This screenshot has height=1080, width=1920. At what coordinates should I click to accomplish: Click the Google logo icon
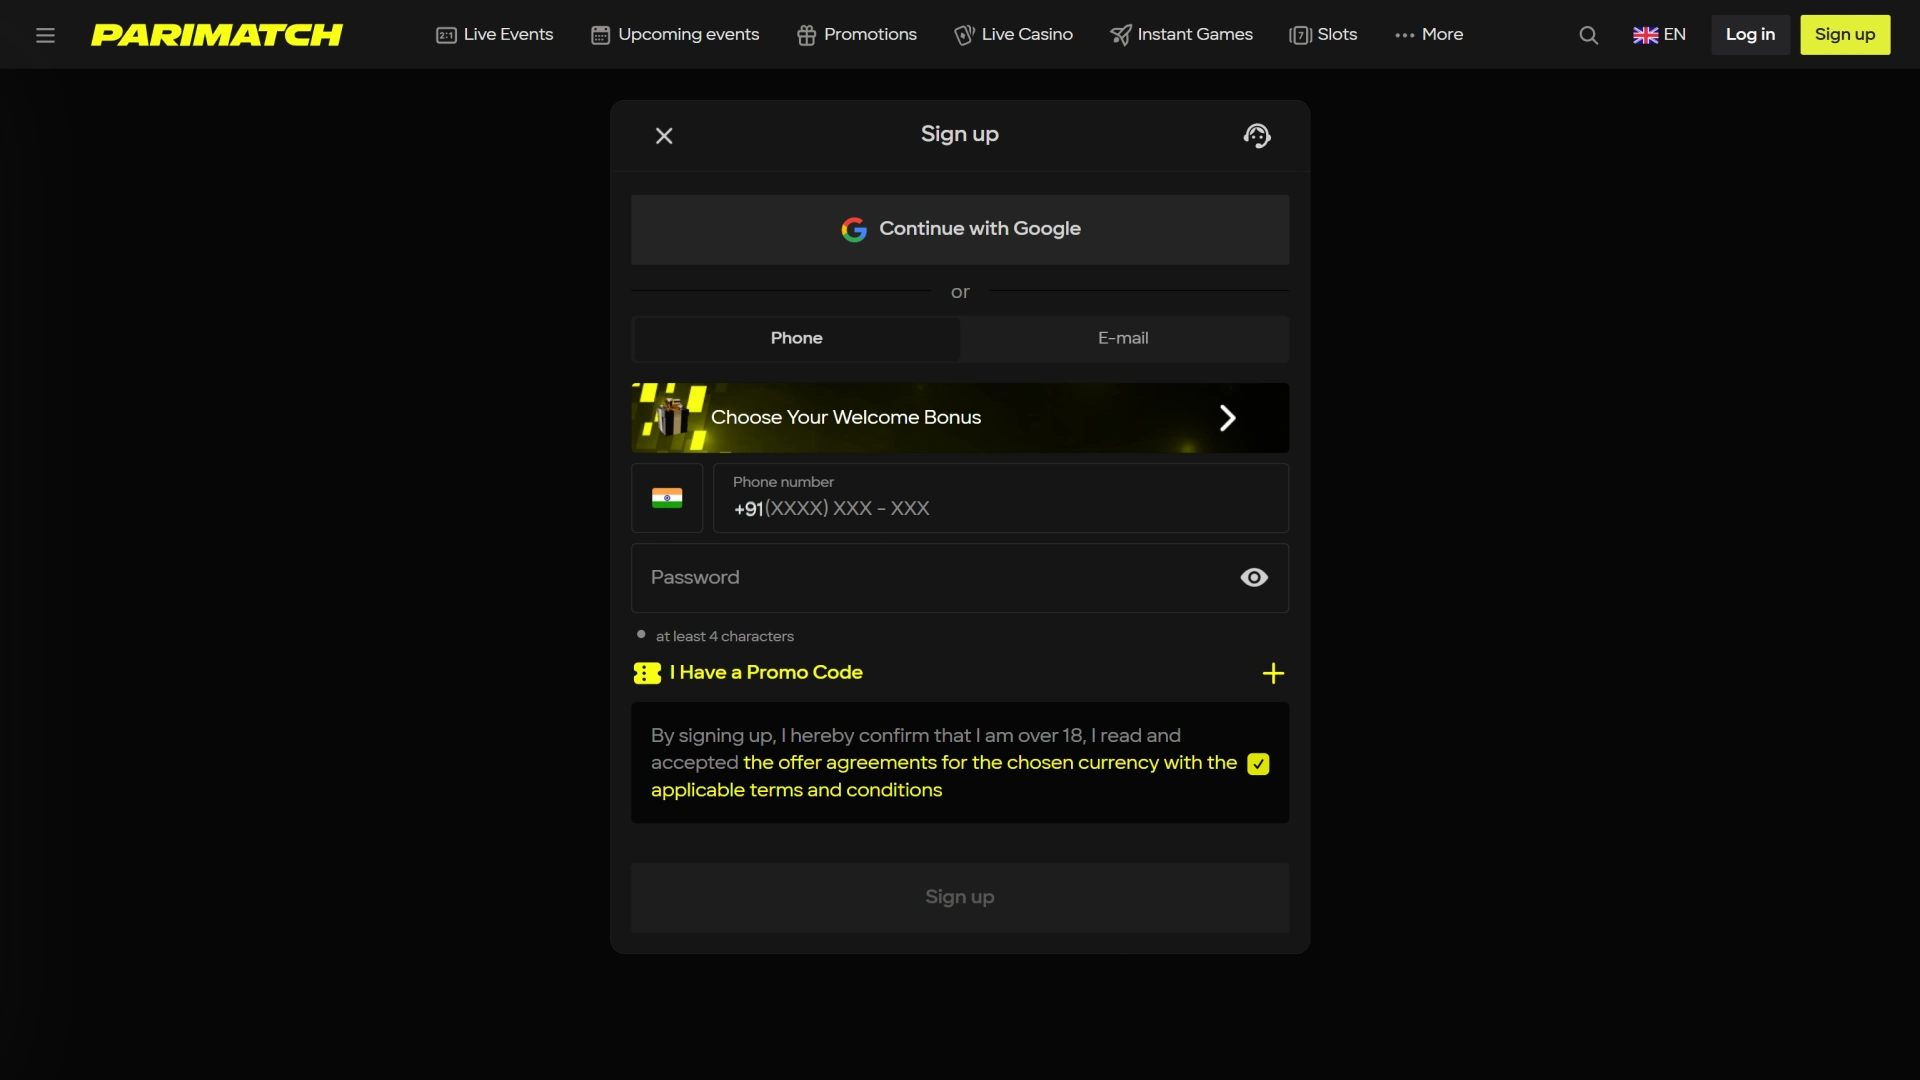853,230
